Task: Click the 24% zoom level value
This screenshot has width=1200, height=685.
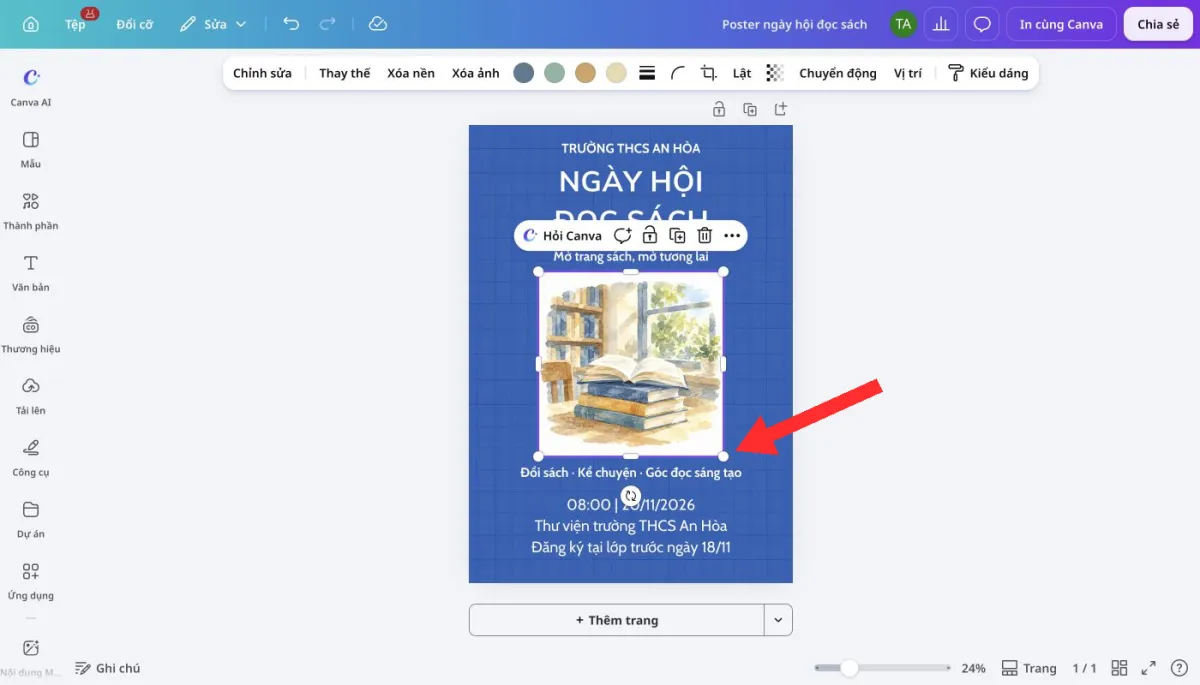Action: pos(974,668)
